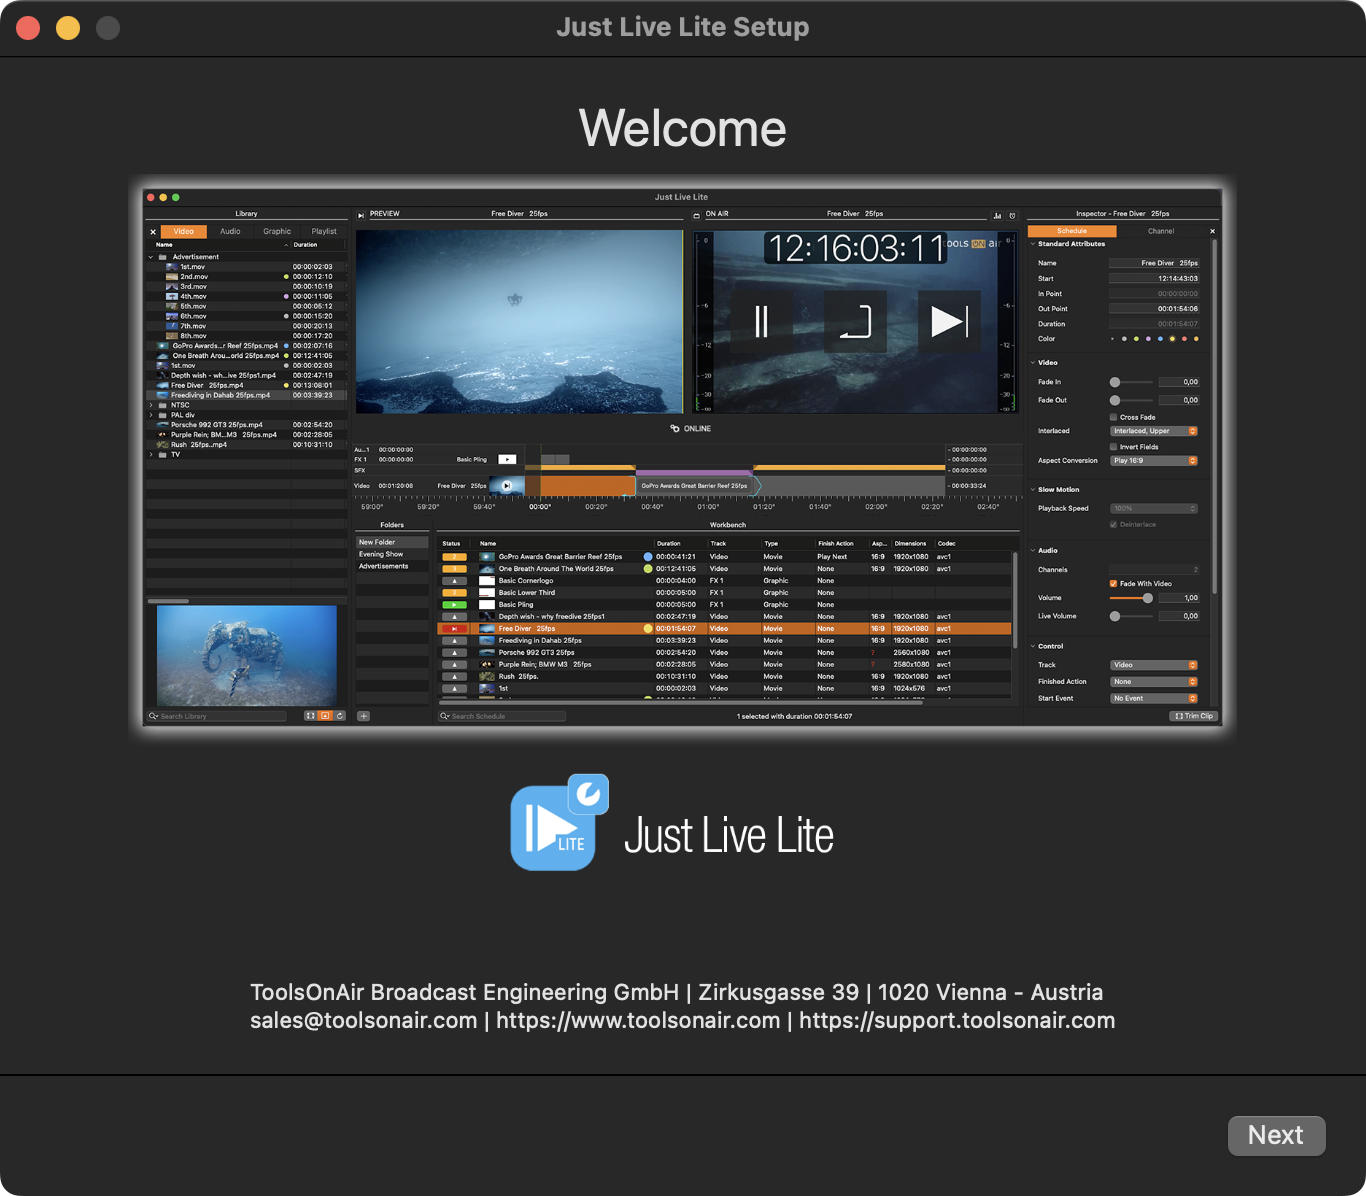Collapse the Standard Attributes section
This screenshot has width=1366, height=1196.
click(1032, 244)
